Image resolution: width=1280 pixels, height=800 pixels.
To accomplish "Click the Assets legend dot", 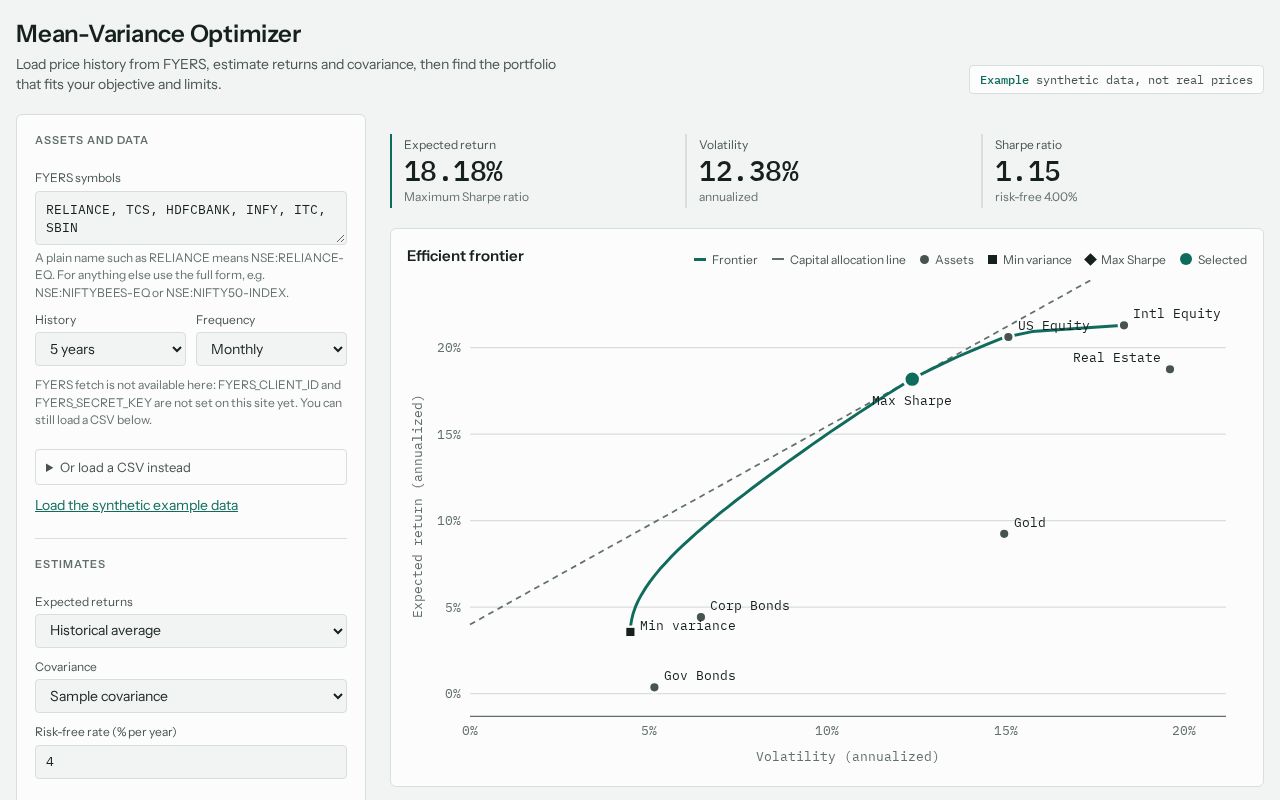I will tap(924, 260).
